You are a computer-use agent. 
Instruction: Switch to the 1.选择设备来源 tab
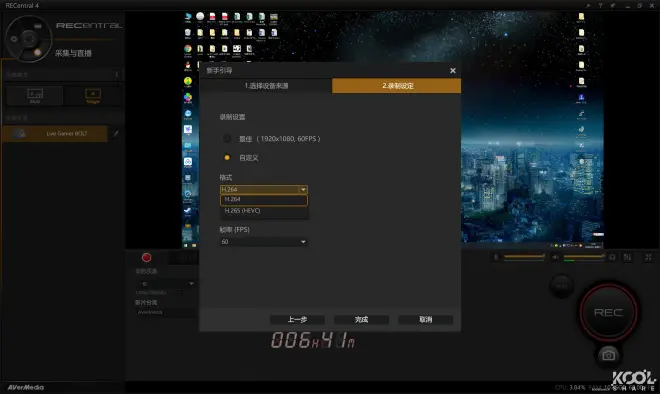266,86
